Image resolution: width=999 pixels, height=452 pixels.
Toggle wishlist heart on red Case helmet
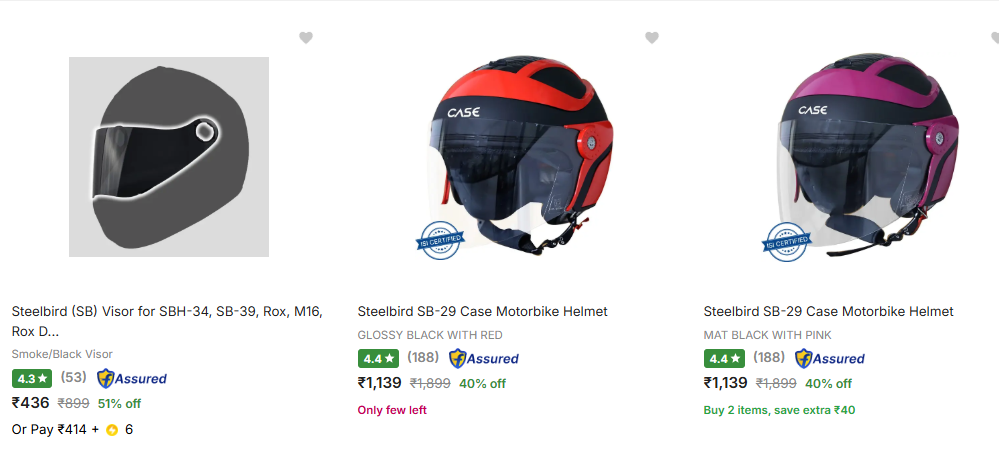pyautogui.click(x=652, y=38)
